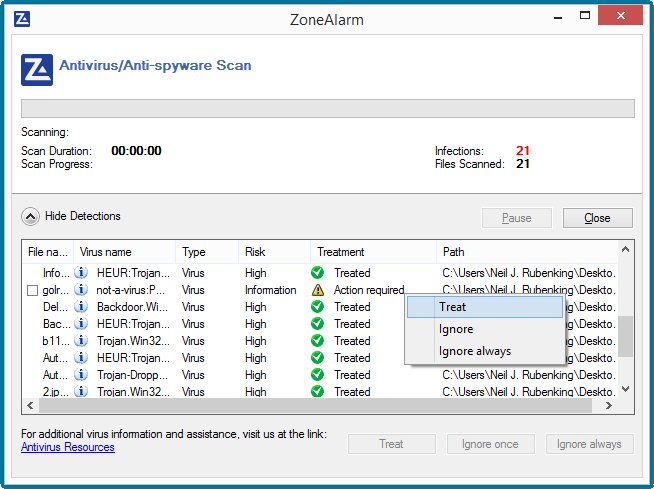
Task: Tick the checkbox for golr... file
Action: pos(32,290)
